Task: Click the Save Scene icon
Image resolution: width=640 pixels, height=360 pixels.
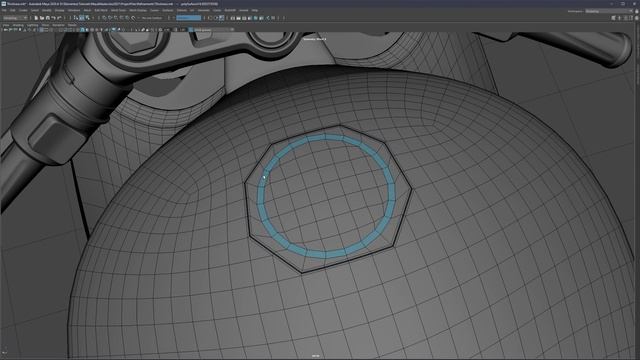Action: pyautogui.click(x=47, y=18)
